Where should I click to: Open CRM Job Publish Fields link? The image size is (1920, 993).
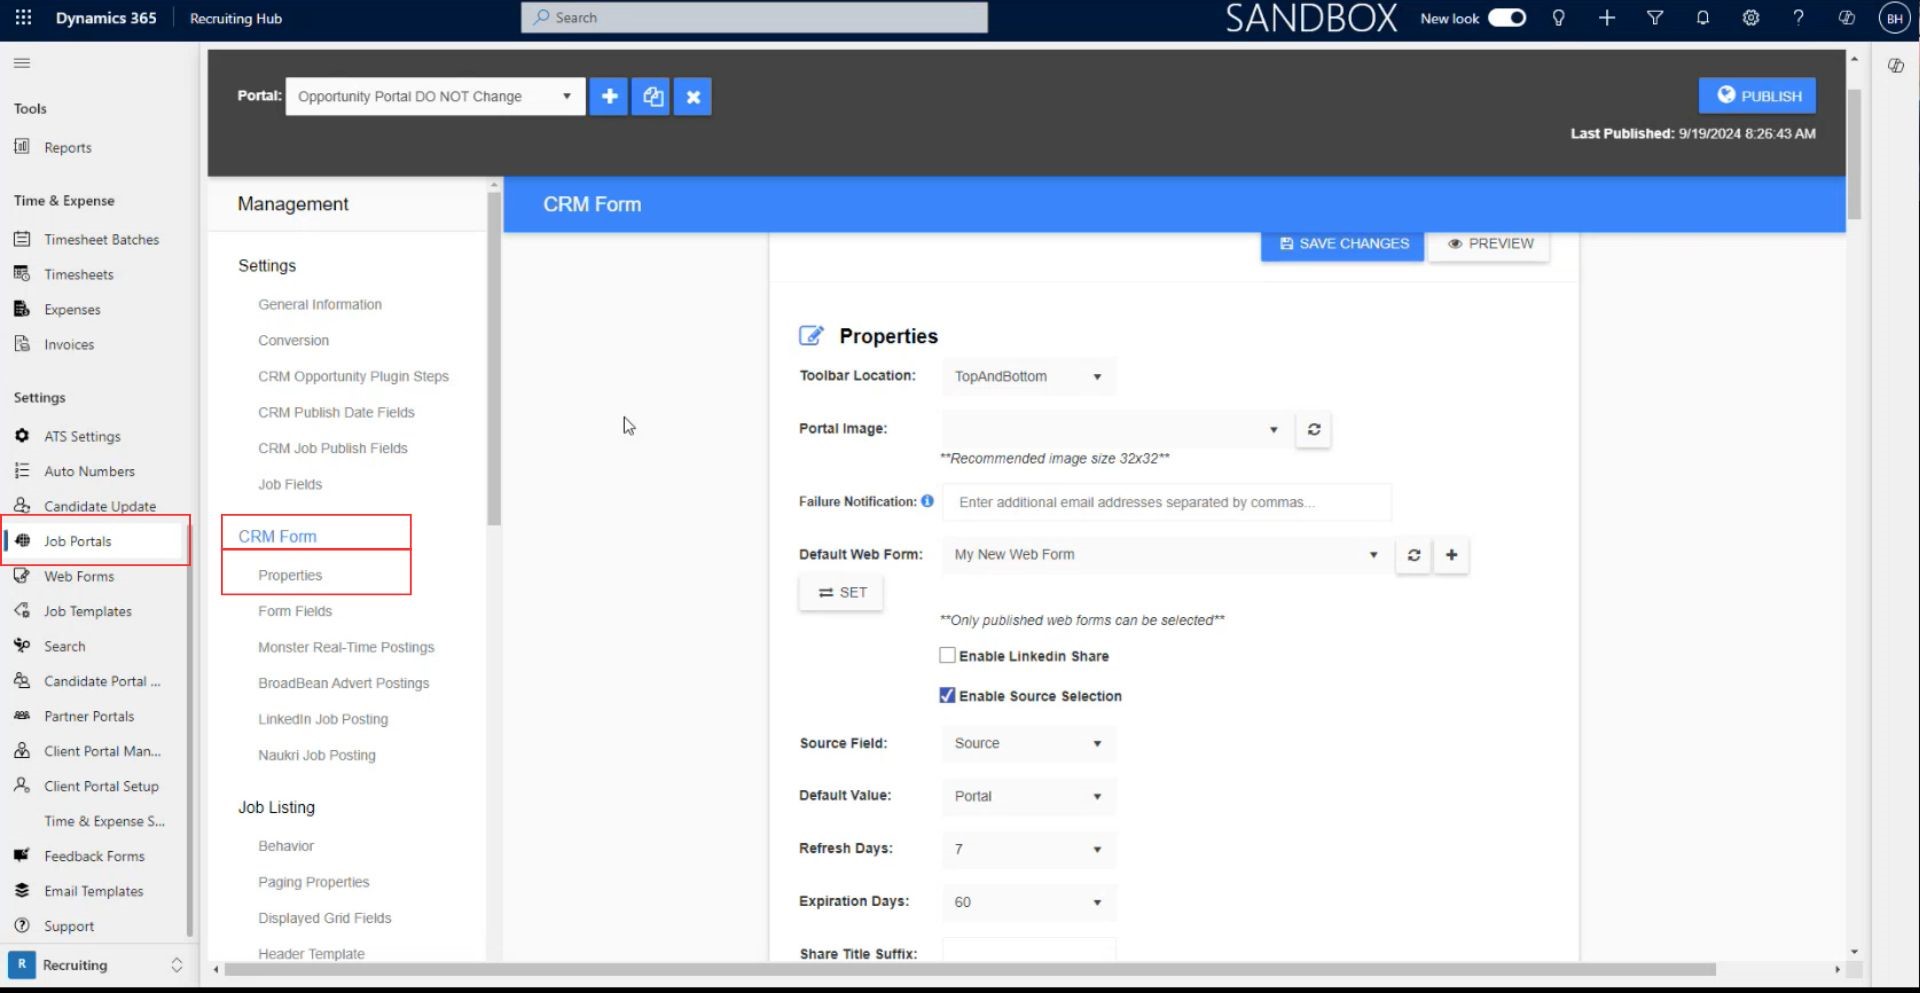coord(333,449)
